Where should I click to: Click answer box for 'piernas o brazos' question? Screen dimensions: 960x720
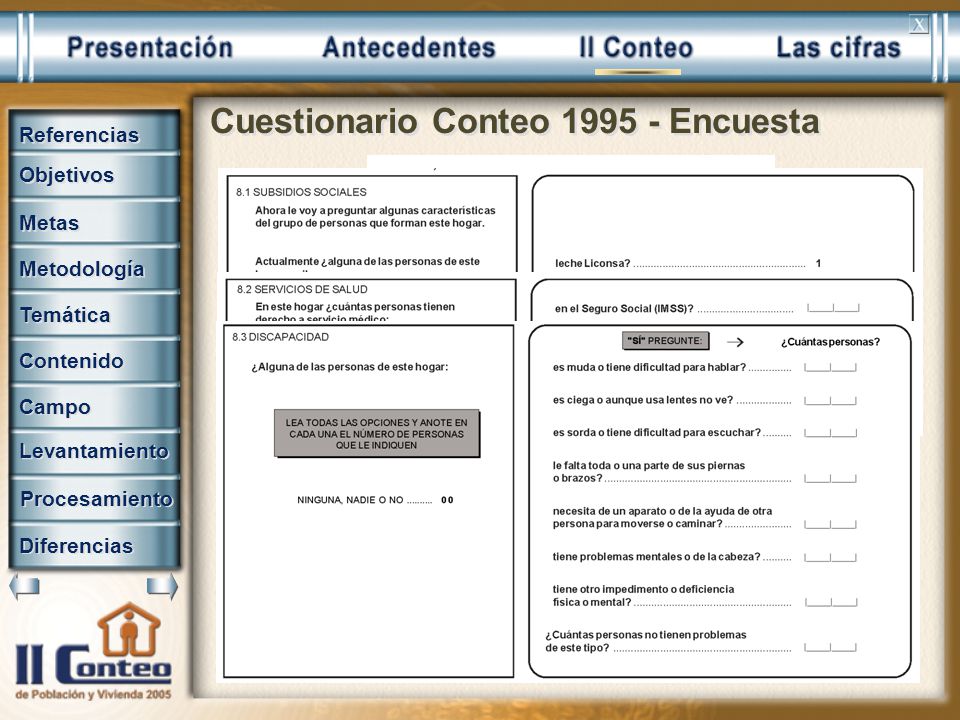pos(830,478)
